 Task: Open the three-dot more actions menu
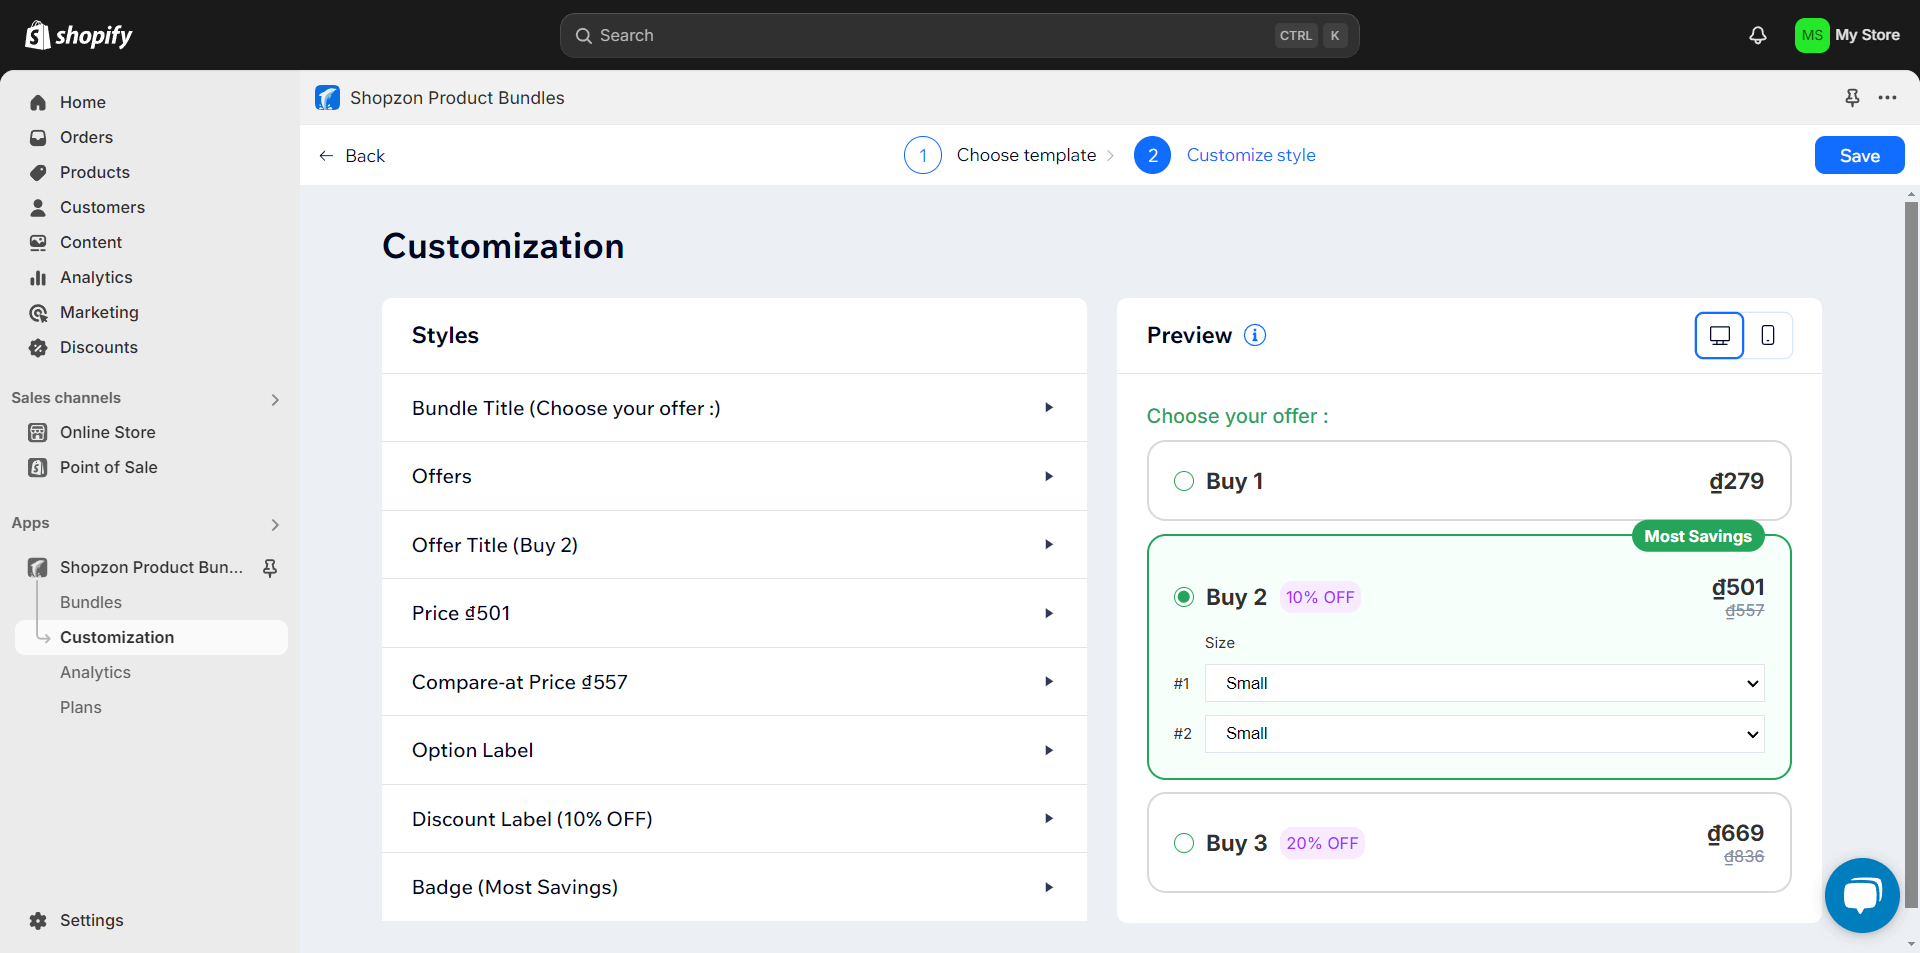(x=1887, y=97)
